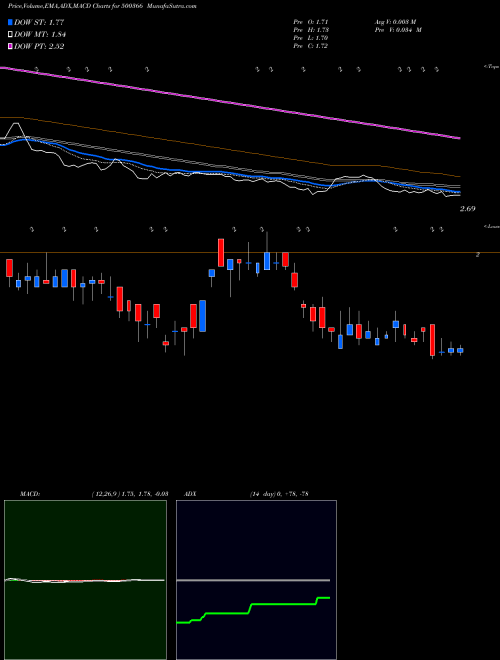Click the 'Pre C: 1.72' value

[311, 46]
